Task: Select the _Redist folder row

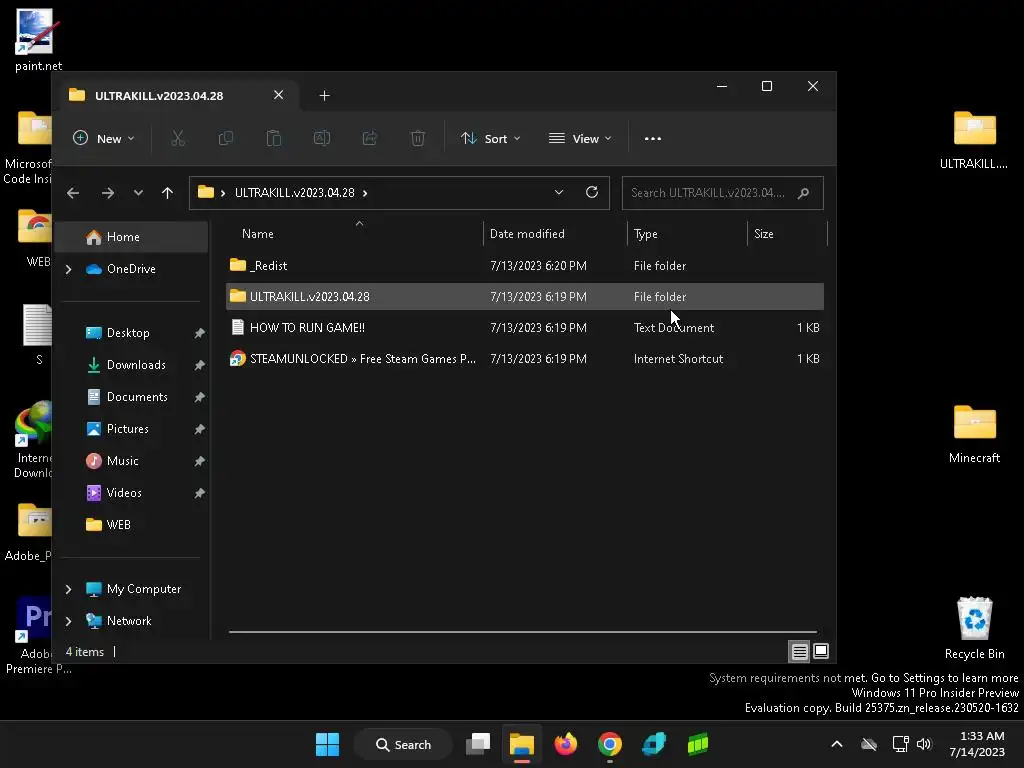Action: 525,266
